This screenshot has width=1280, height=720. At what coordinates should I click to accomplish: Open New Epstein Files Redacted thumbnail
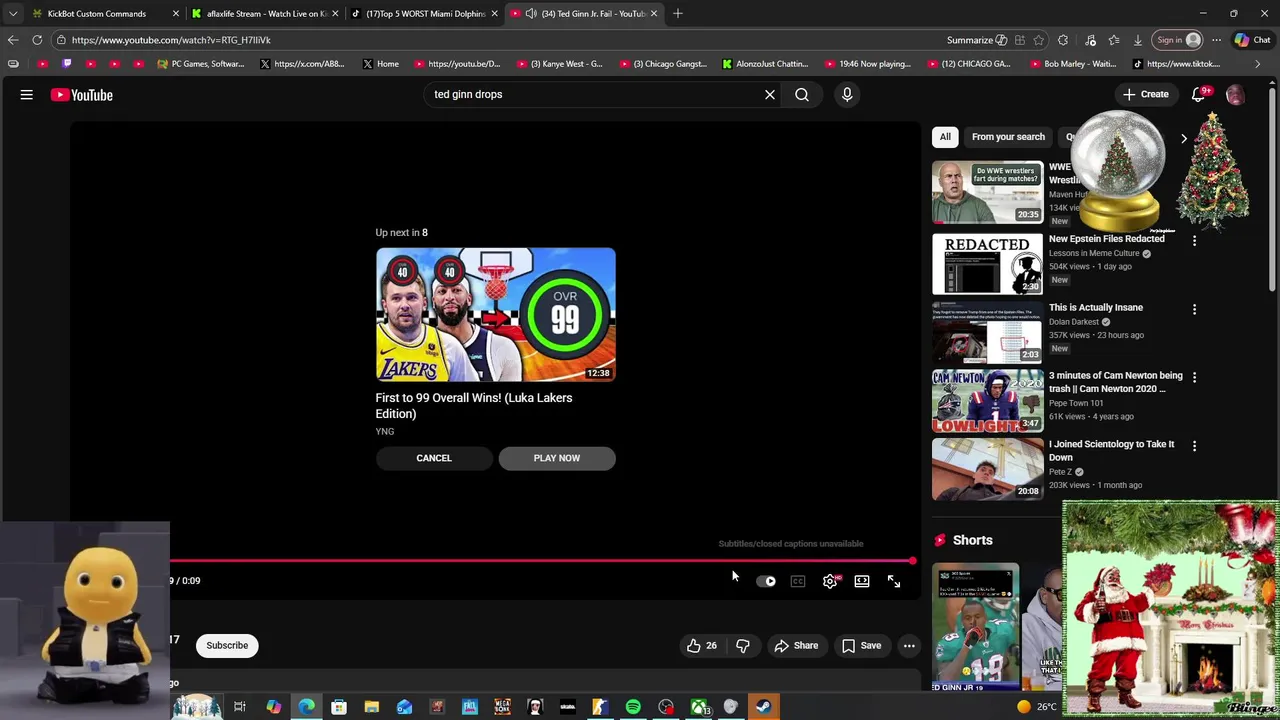pos(987,264)
